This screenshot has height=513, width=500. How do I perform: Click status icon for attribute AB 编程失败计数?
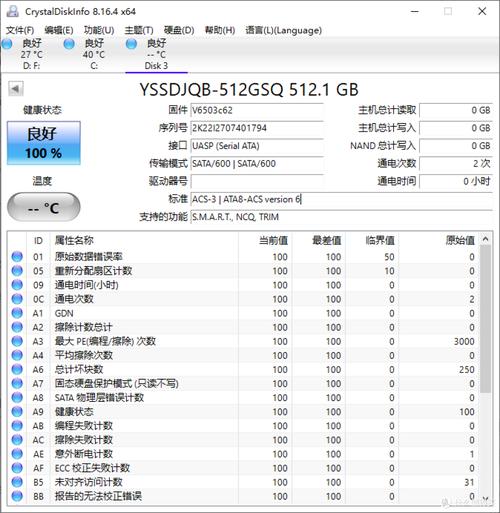tap(17, 426)
